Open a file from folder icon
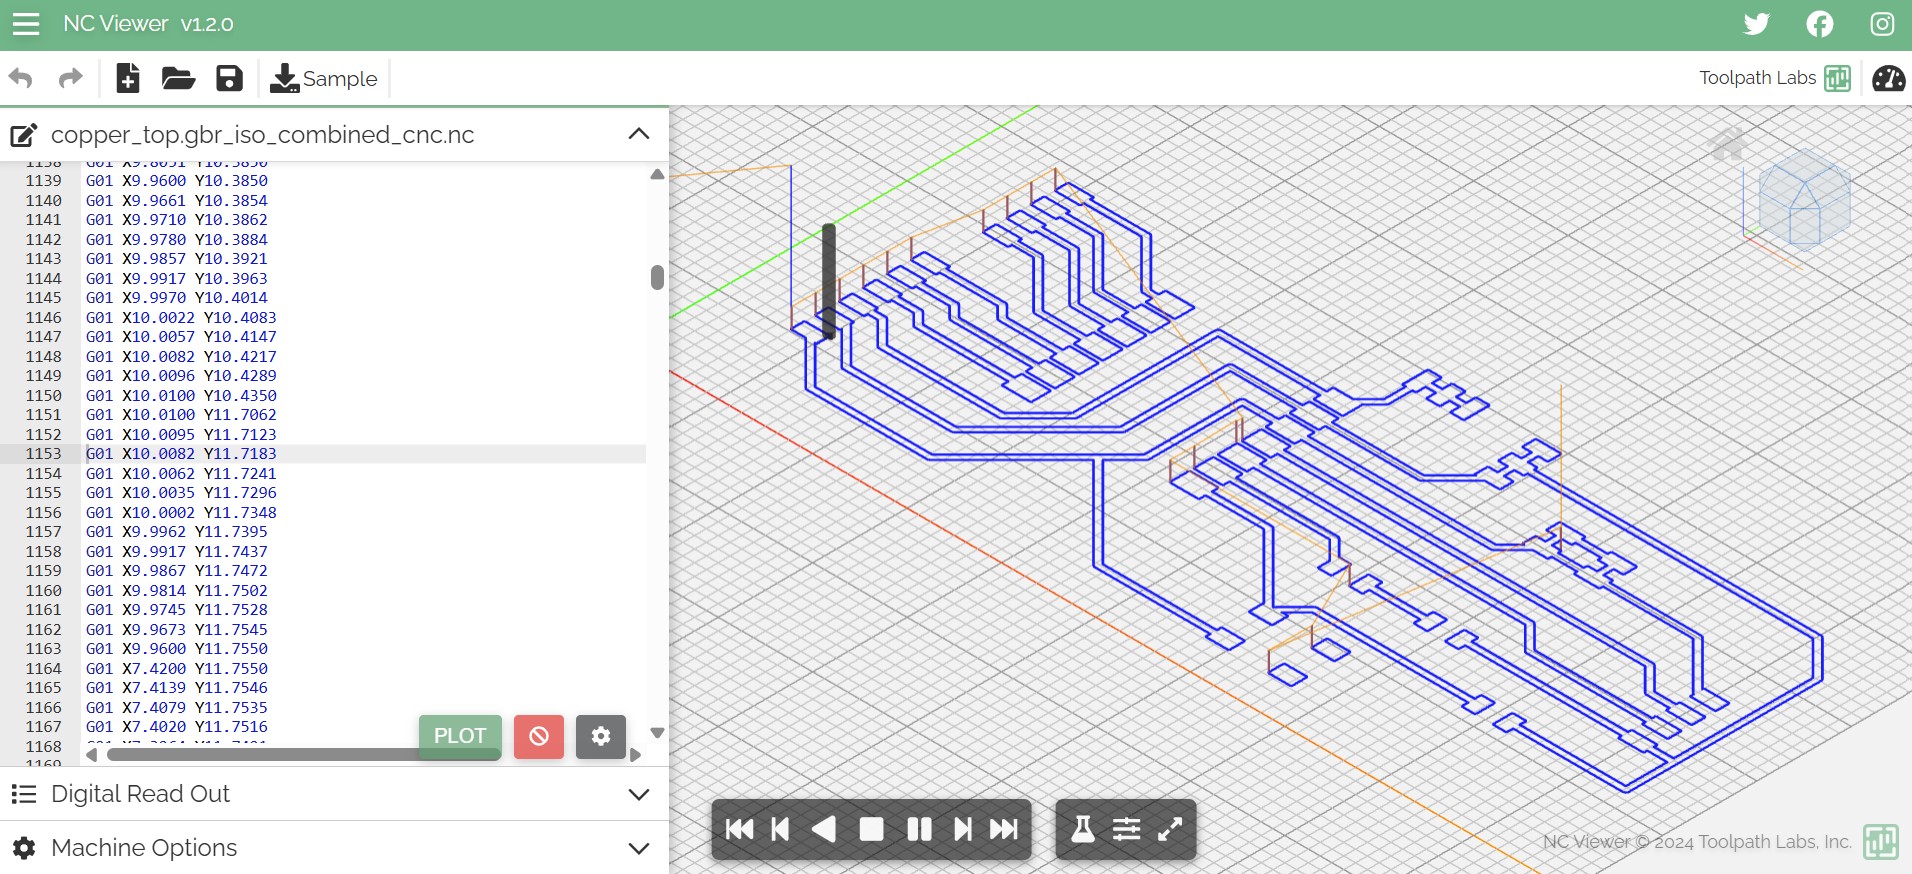1912x874 pixels. click(178, 78)
